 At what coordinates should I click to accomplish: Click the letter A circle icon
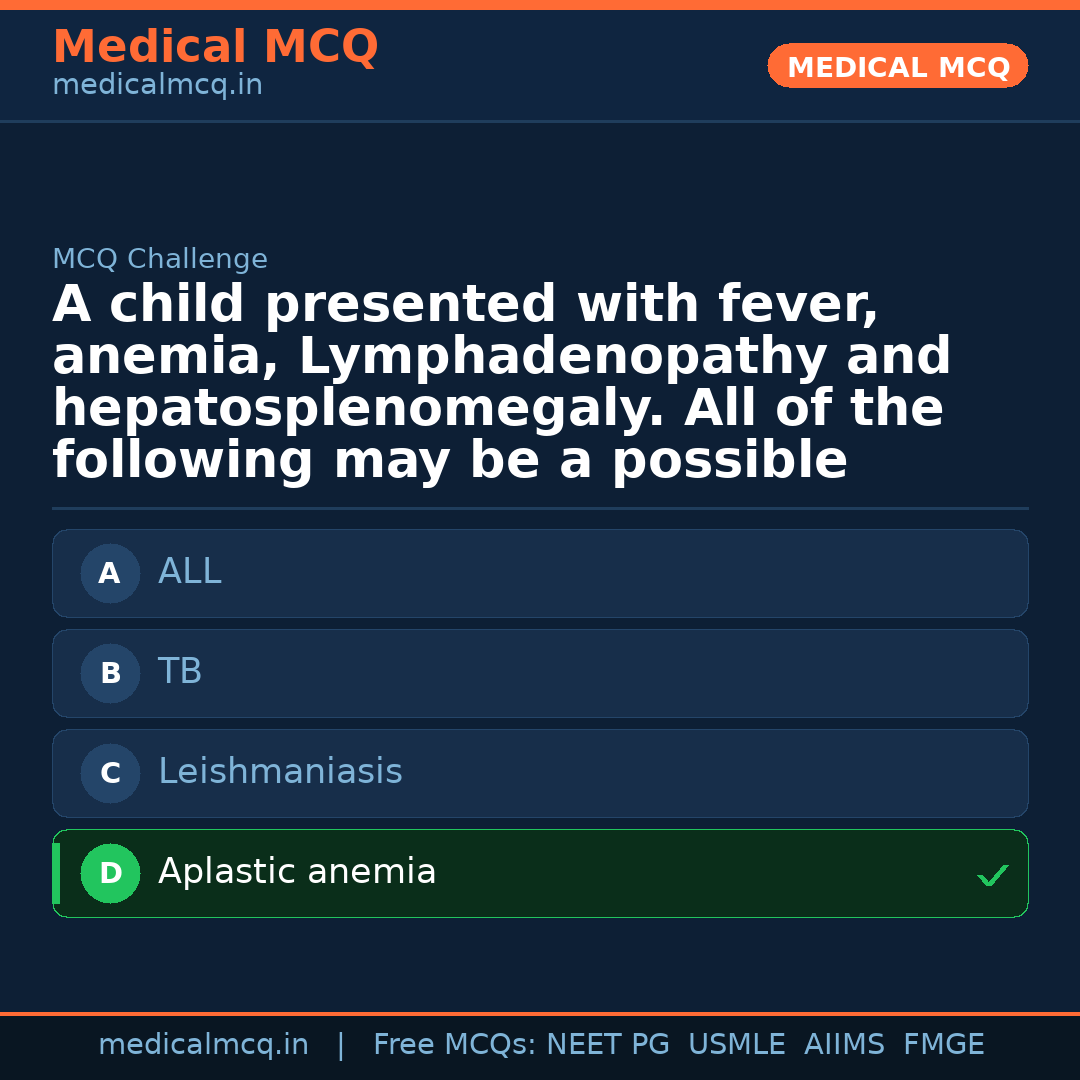point(110,573)
